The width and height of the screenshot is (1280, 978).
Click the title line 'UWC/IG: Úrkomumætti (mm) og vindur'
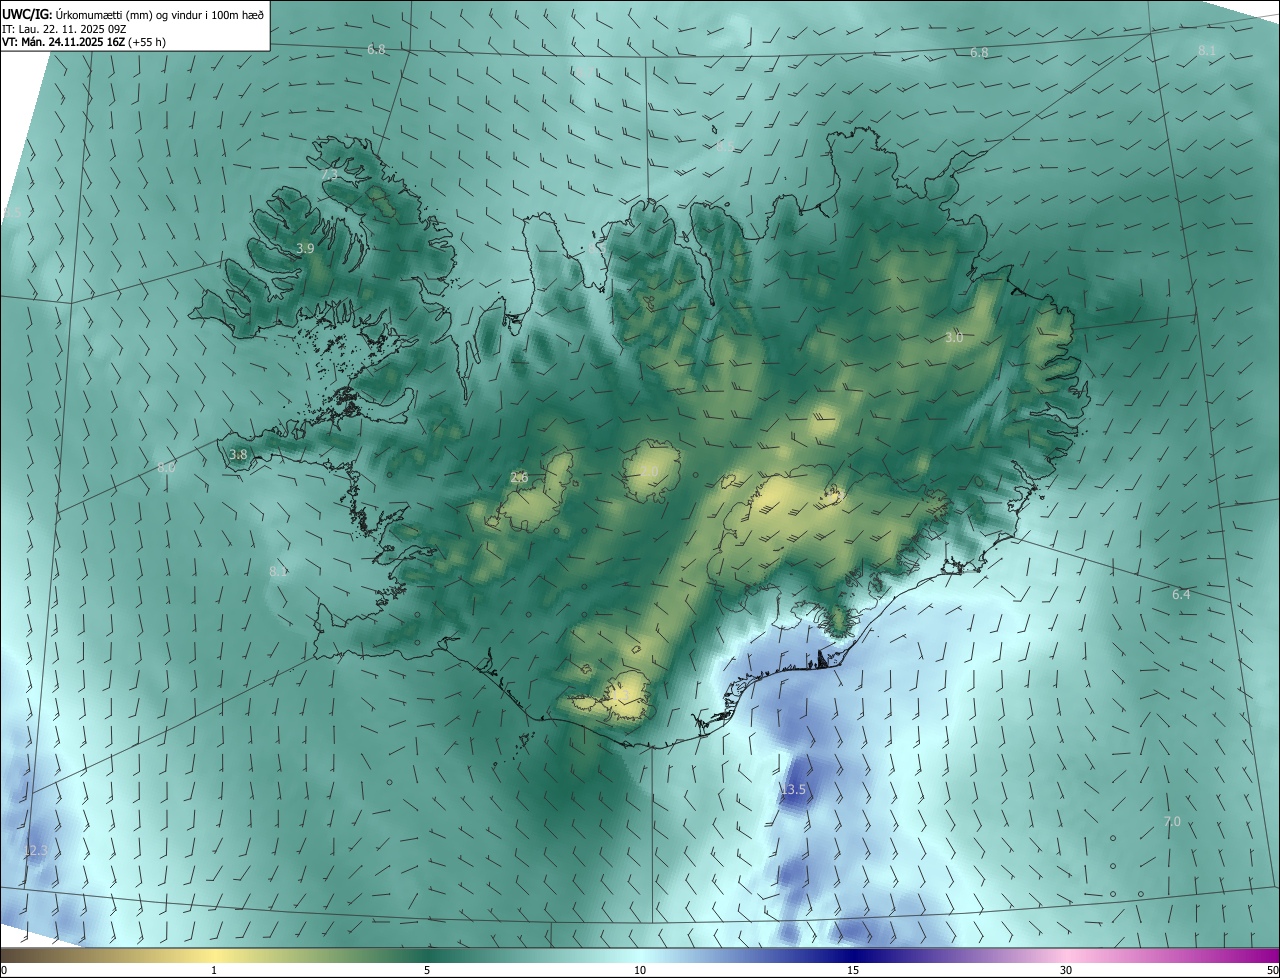point(134,13)
